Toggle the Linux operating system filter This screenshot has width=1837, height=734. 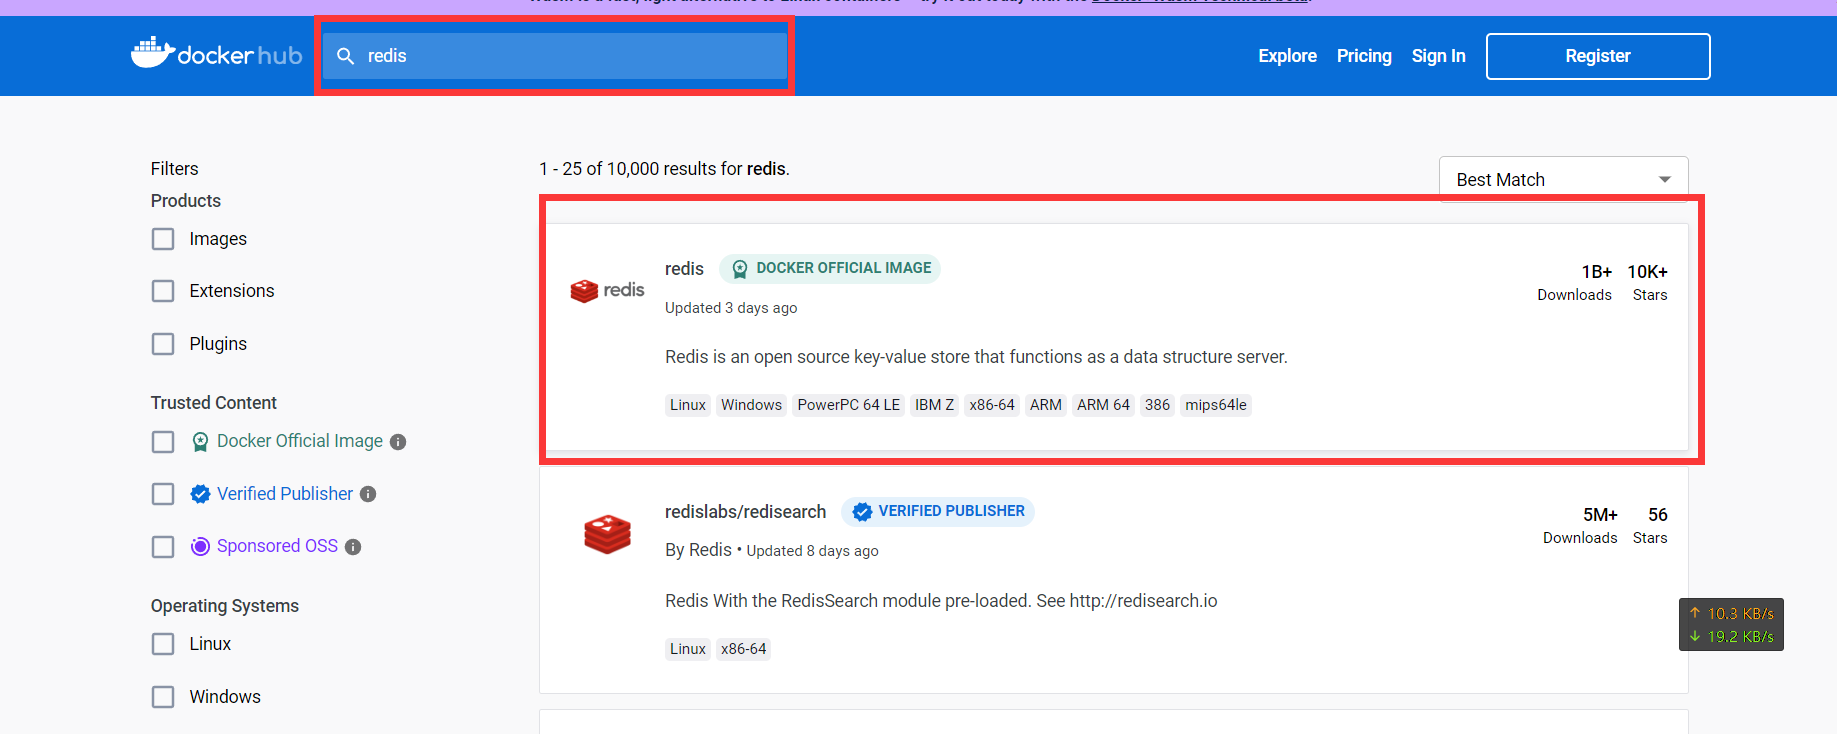pyautogui.click(x=163, y=644)
